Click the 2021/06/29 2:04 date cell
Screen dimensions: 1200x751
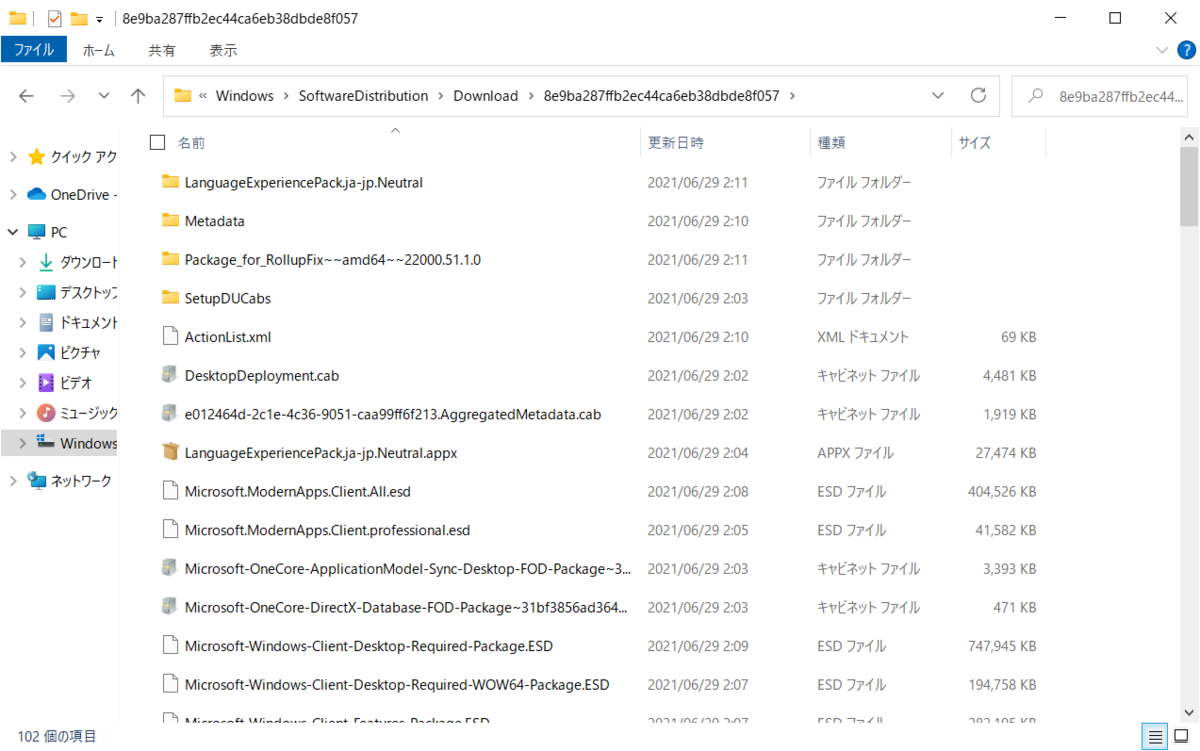[x=698, y=453]
